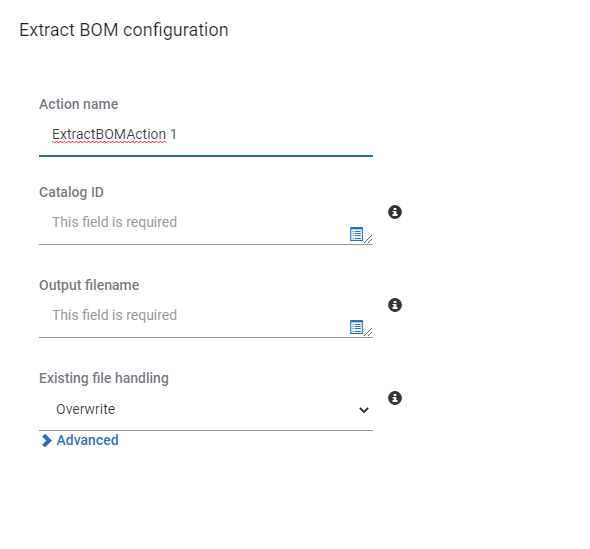Click the resize grip of Catalog ID textarea
This screenshot has width=590, height=549.
point(368,239)
